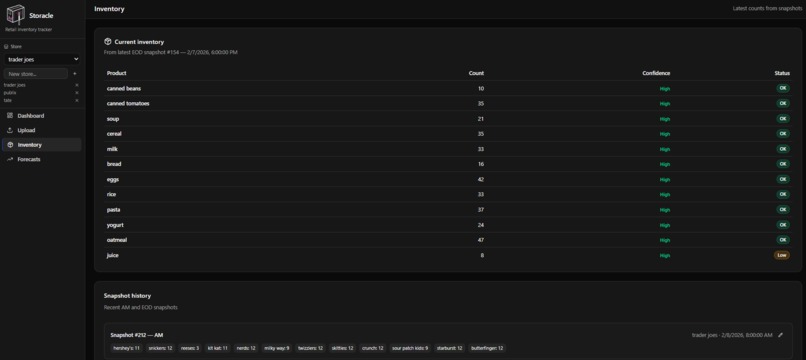
Task: Click the Count column header
Action: pos(476,73)
